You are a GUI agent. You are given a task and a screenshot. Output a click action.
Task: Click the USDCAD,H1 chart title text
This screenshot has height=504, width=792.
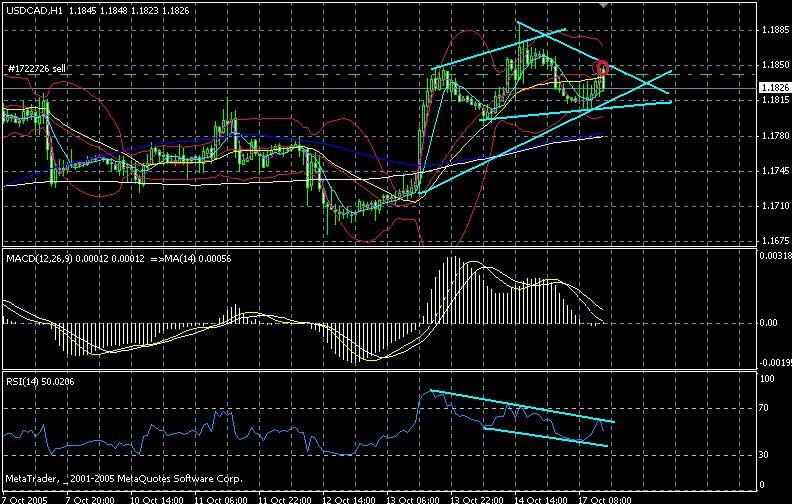click(35, 11)
